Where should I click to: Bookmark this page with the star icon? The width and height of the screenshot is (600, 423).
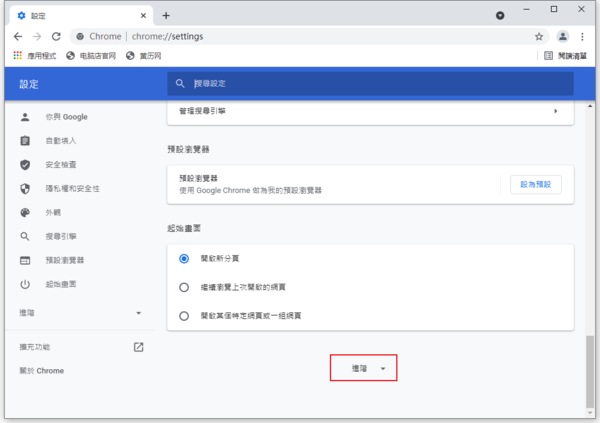tap(539, 36)
